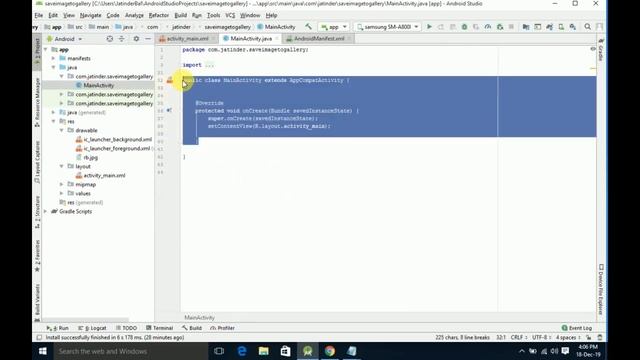Expand the values folder
The height and width of the screenshot is (360, 640).
tap(62, 193)
